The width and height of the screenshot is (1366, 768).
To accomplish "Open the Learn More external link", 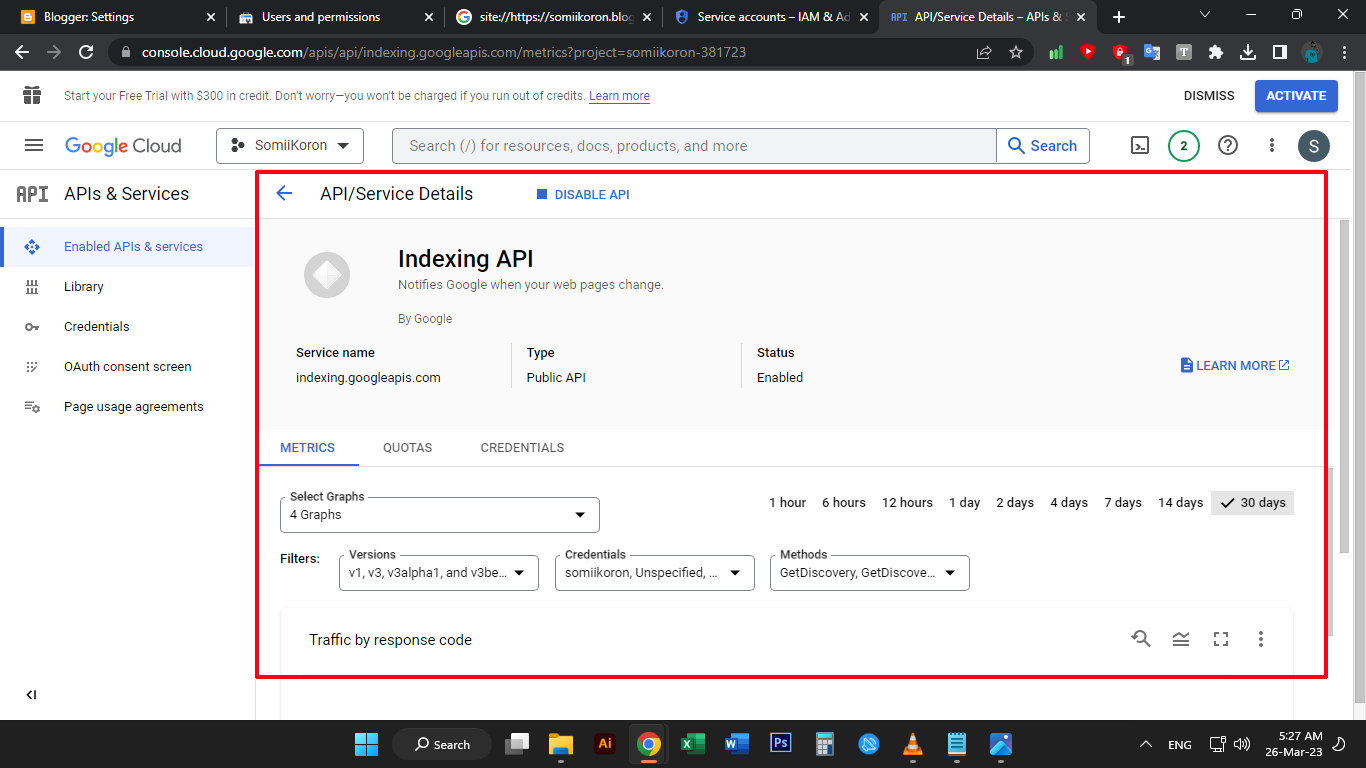I will 1235,366.
